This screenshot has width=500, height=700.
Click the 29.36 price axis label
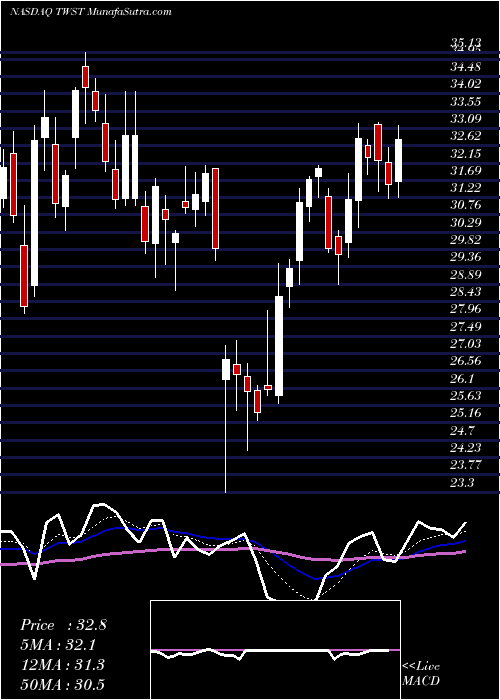pos(466,257)
